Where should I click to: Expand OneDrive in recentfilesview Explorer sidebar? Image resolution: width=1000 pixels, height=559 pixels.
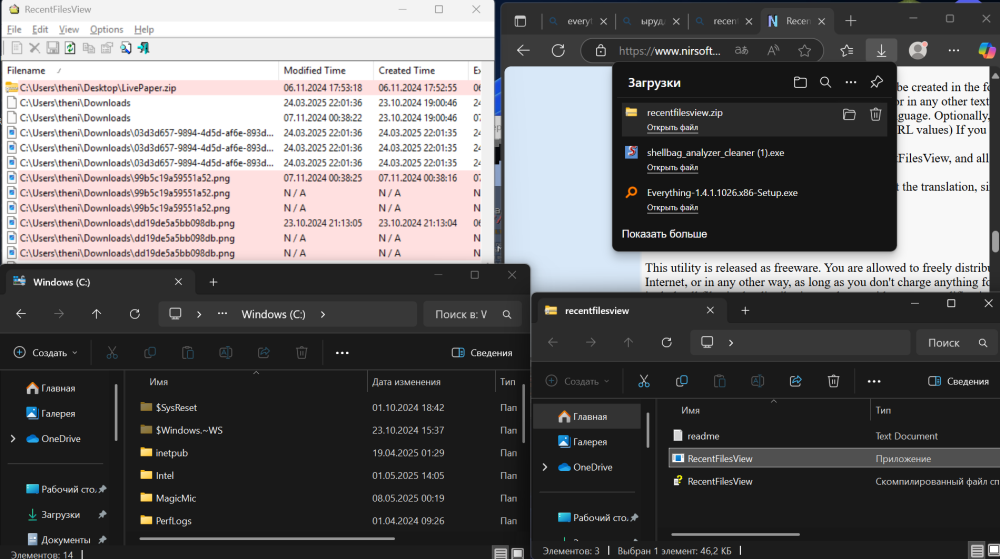(x=545, y=467)
